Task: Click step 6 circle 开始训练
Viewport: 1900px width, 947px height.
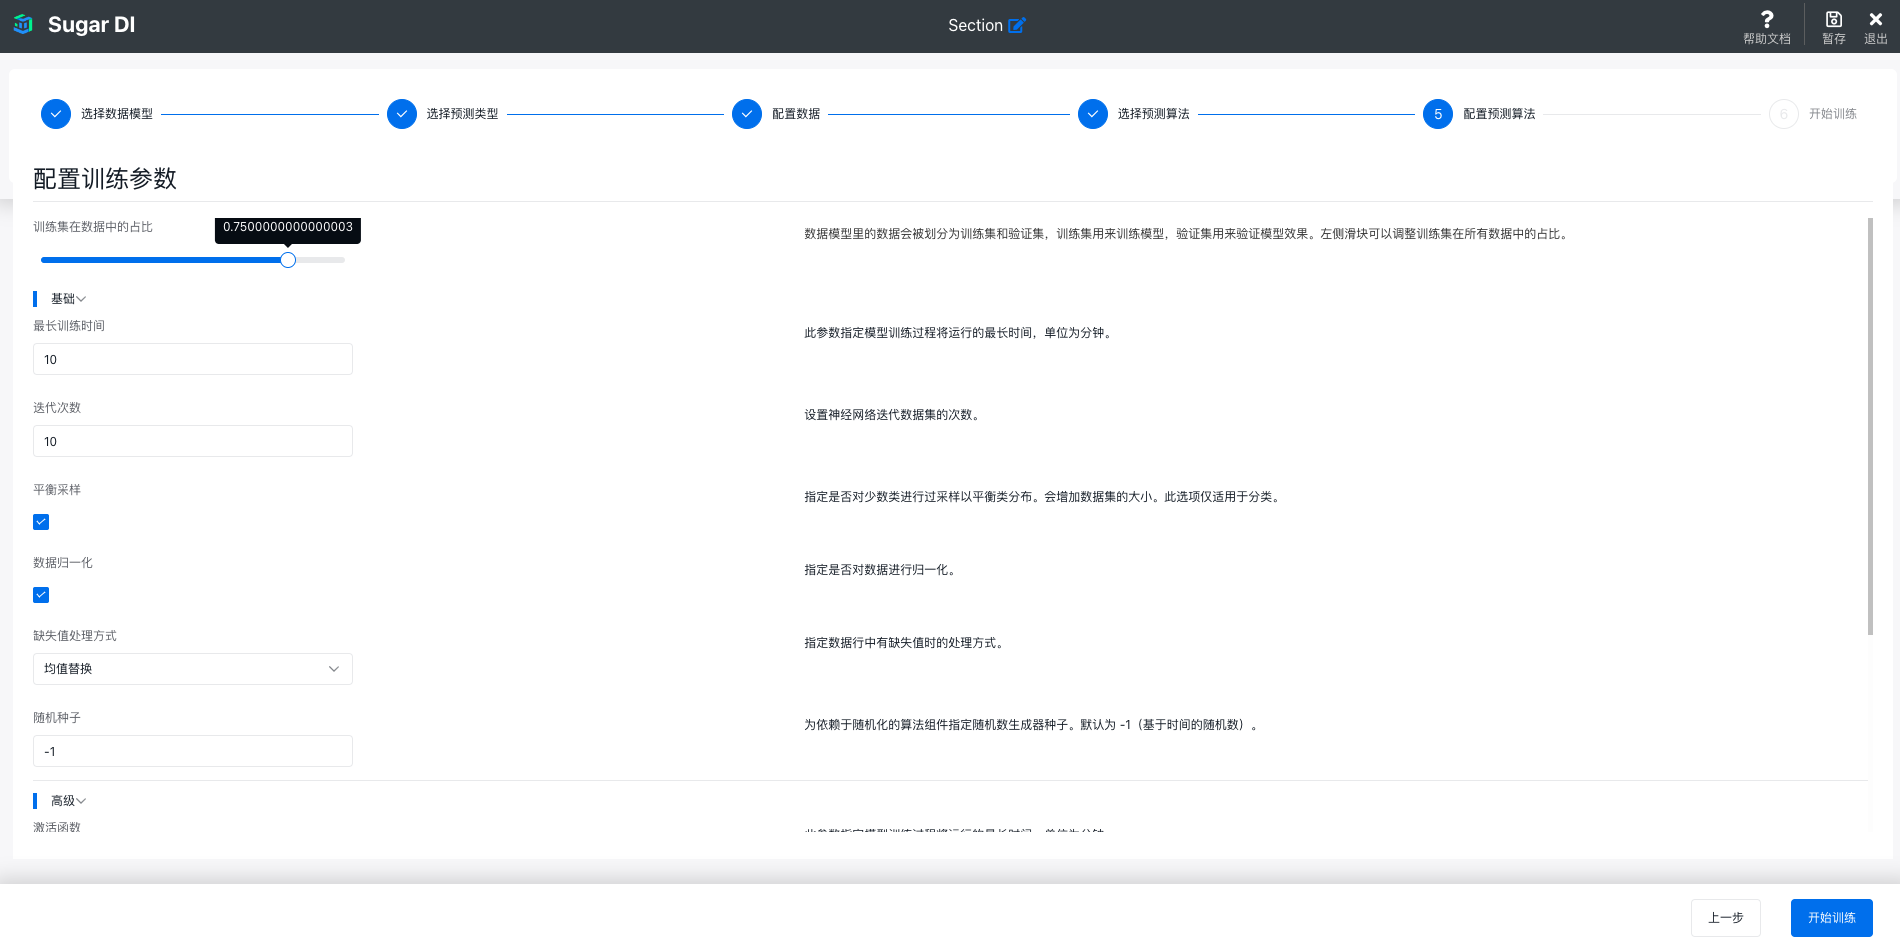Action: click(1784, 114)
